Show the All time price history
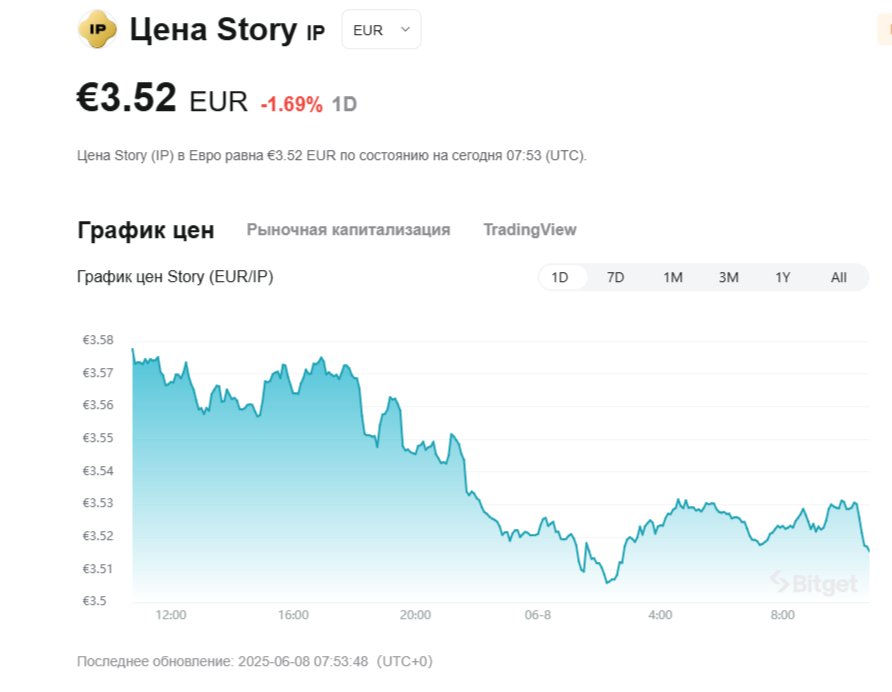 pyautogui.click(x=839, y=277)
